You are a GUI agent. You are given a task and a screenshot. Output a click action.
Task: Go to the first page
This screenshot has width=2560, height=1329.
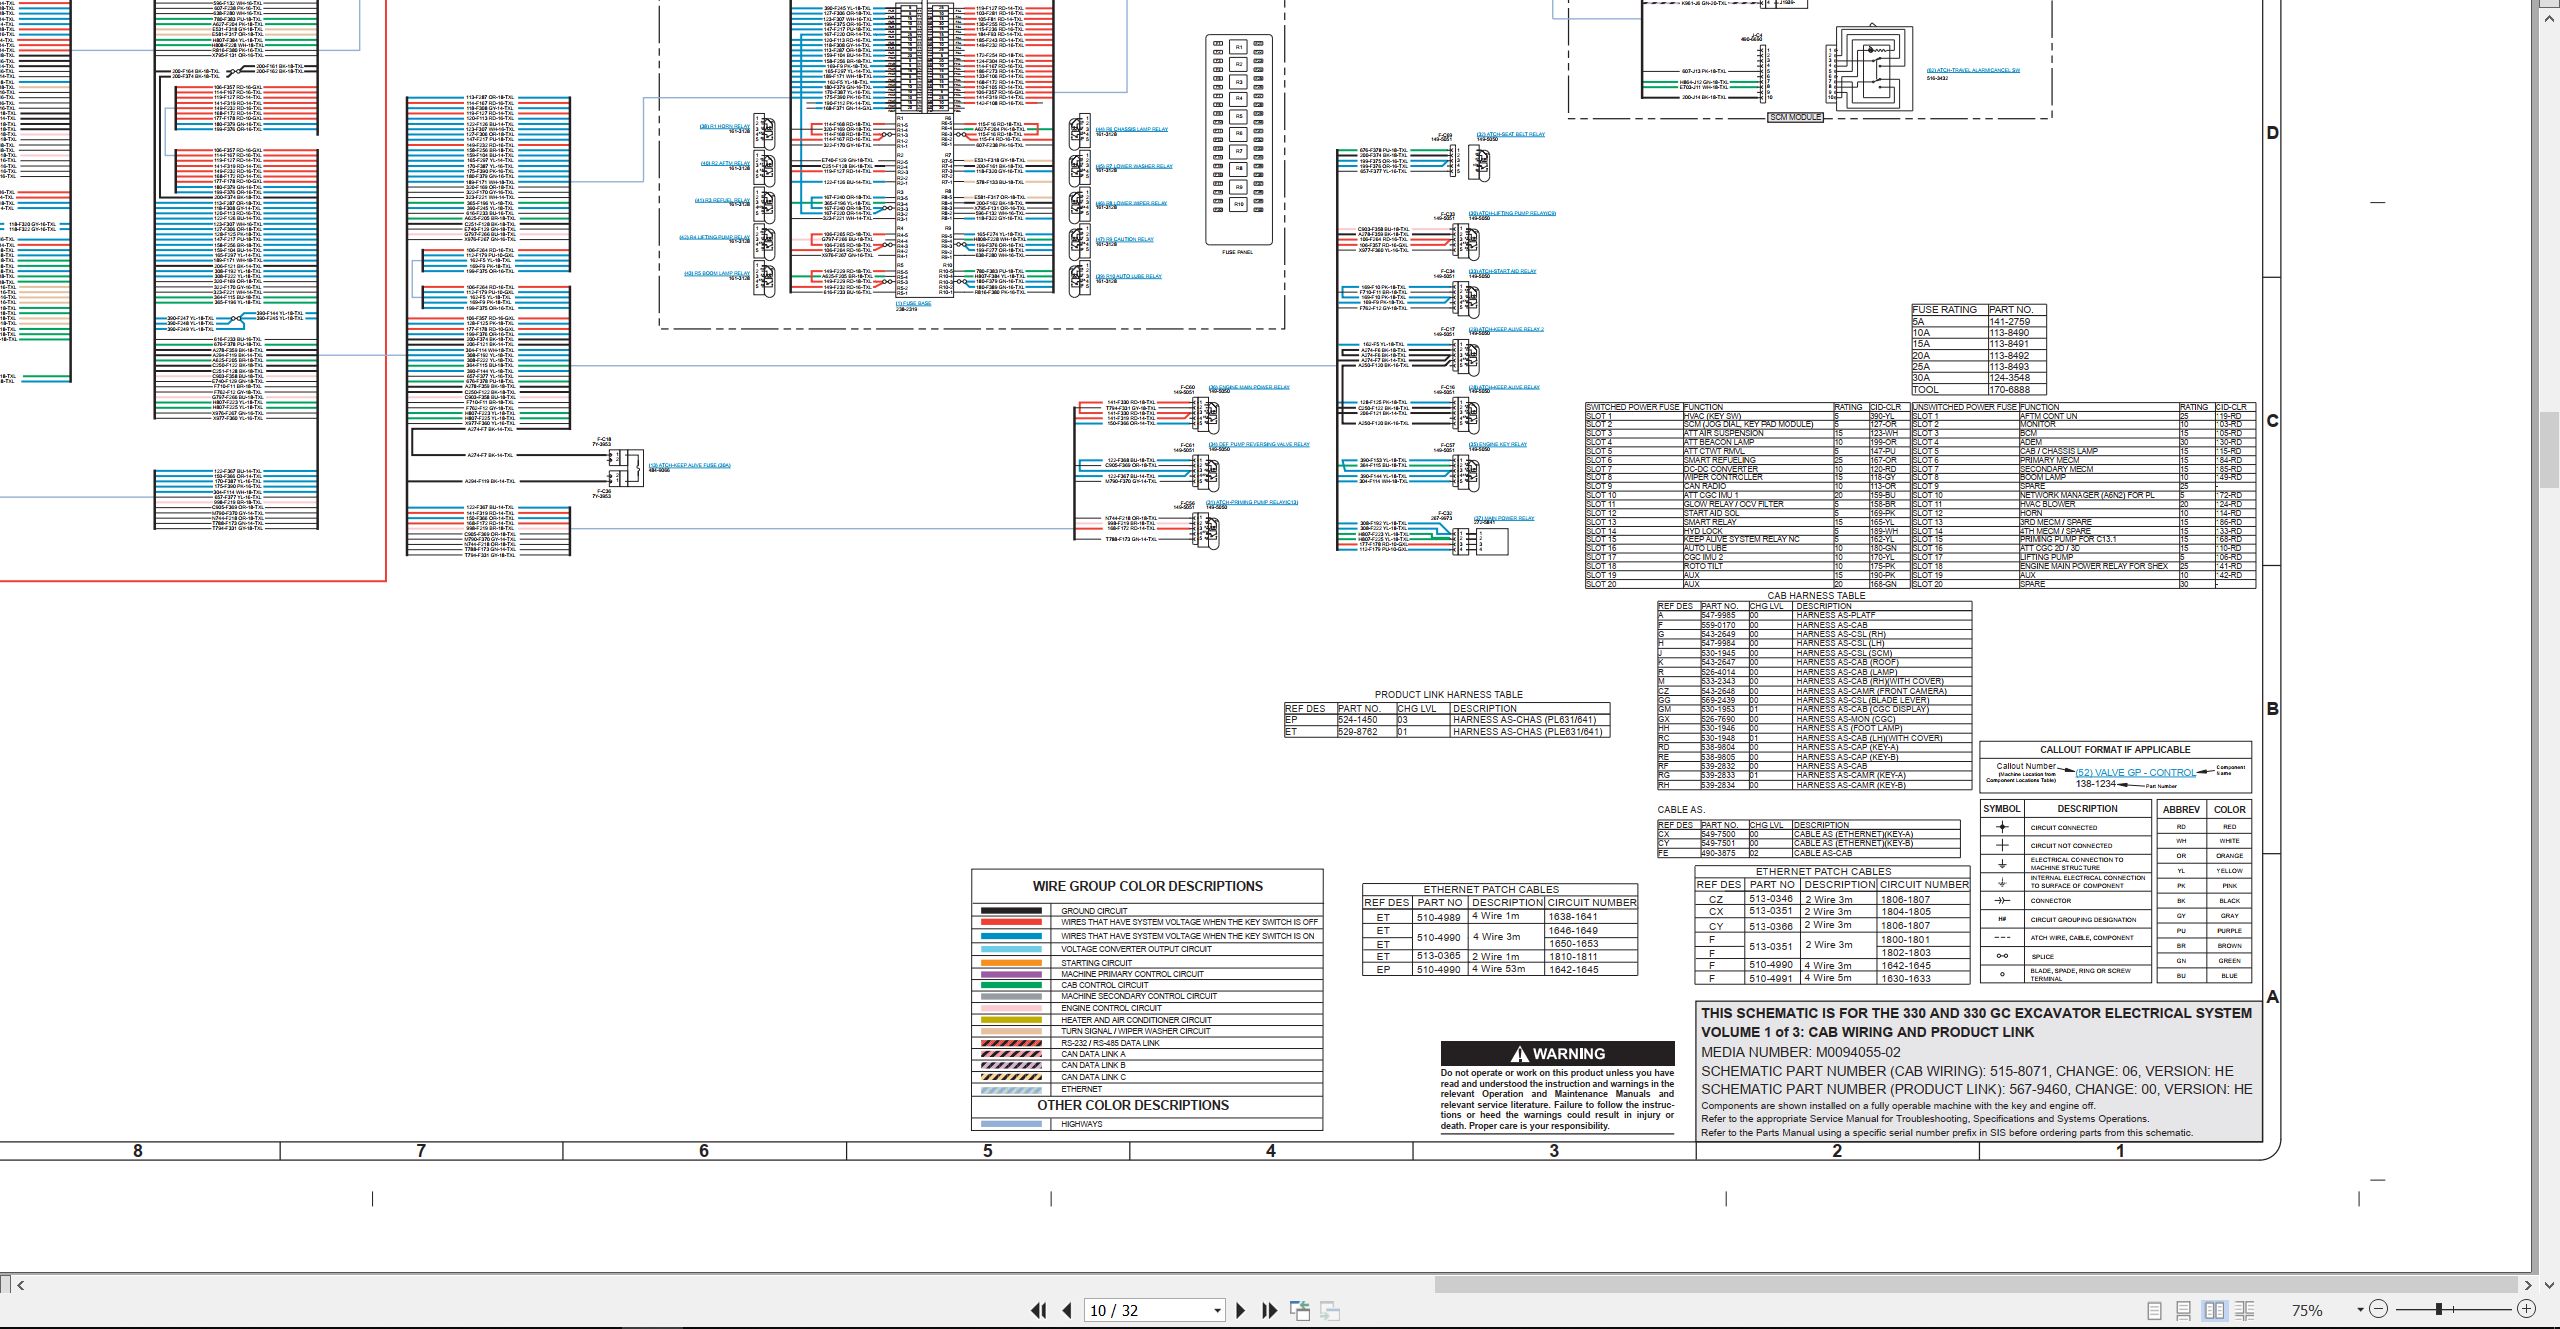[x=1039, y=1310]
